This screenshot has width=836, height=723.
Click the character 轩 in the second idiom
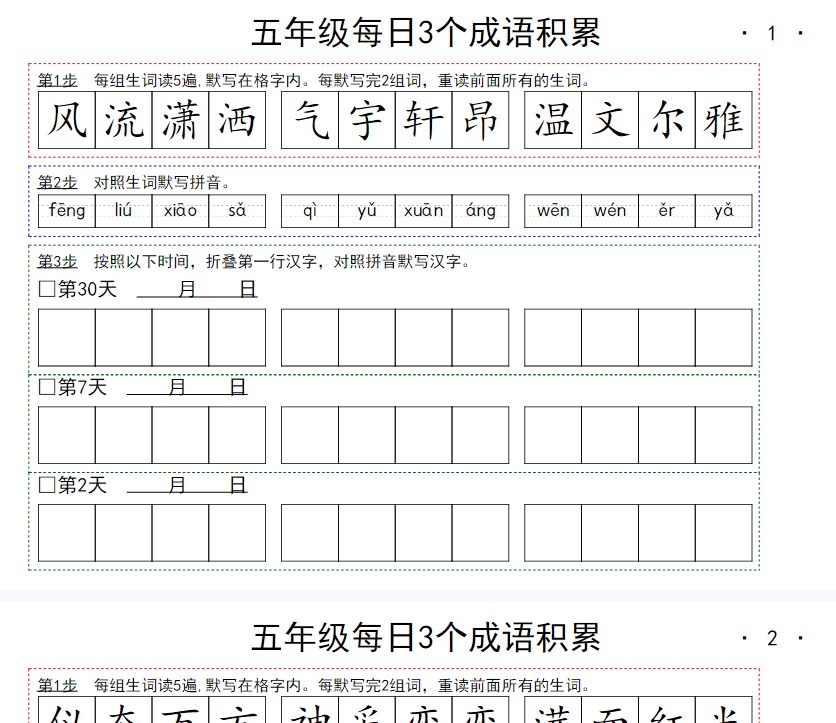423,120
